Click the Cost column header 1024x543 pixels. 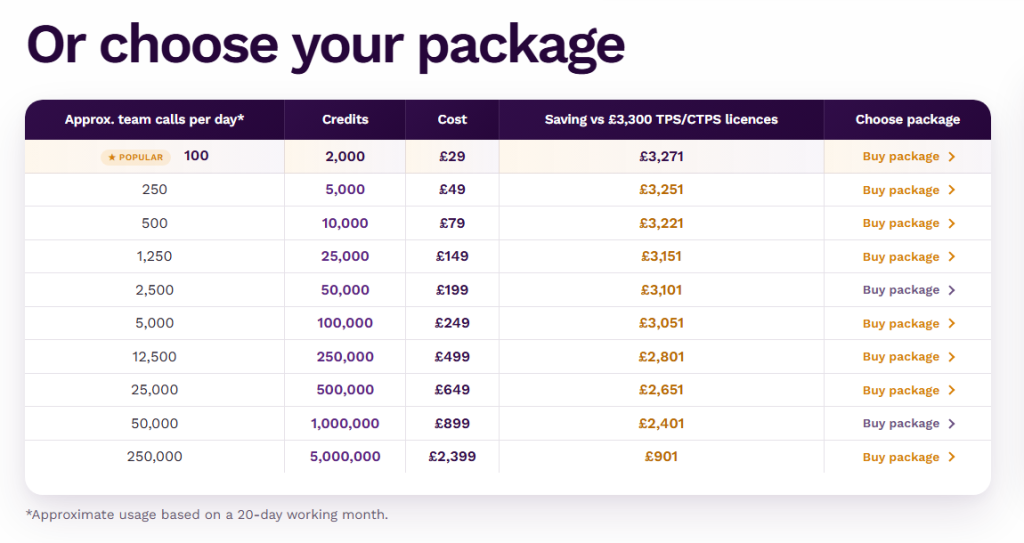click(x=452, y=120)
